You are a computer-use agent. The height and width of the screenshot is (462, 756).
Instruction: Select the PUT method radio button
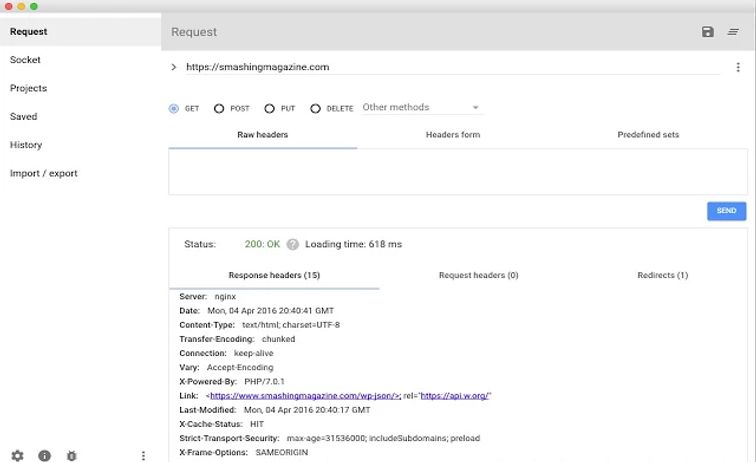click(269, 108)
